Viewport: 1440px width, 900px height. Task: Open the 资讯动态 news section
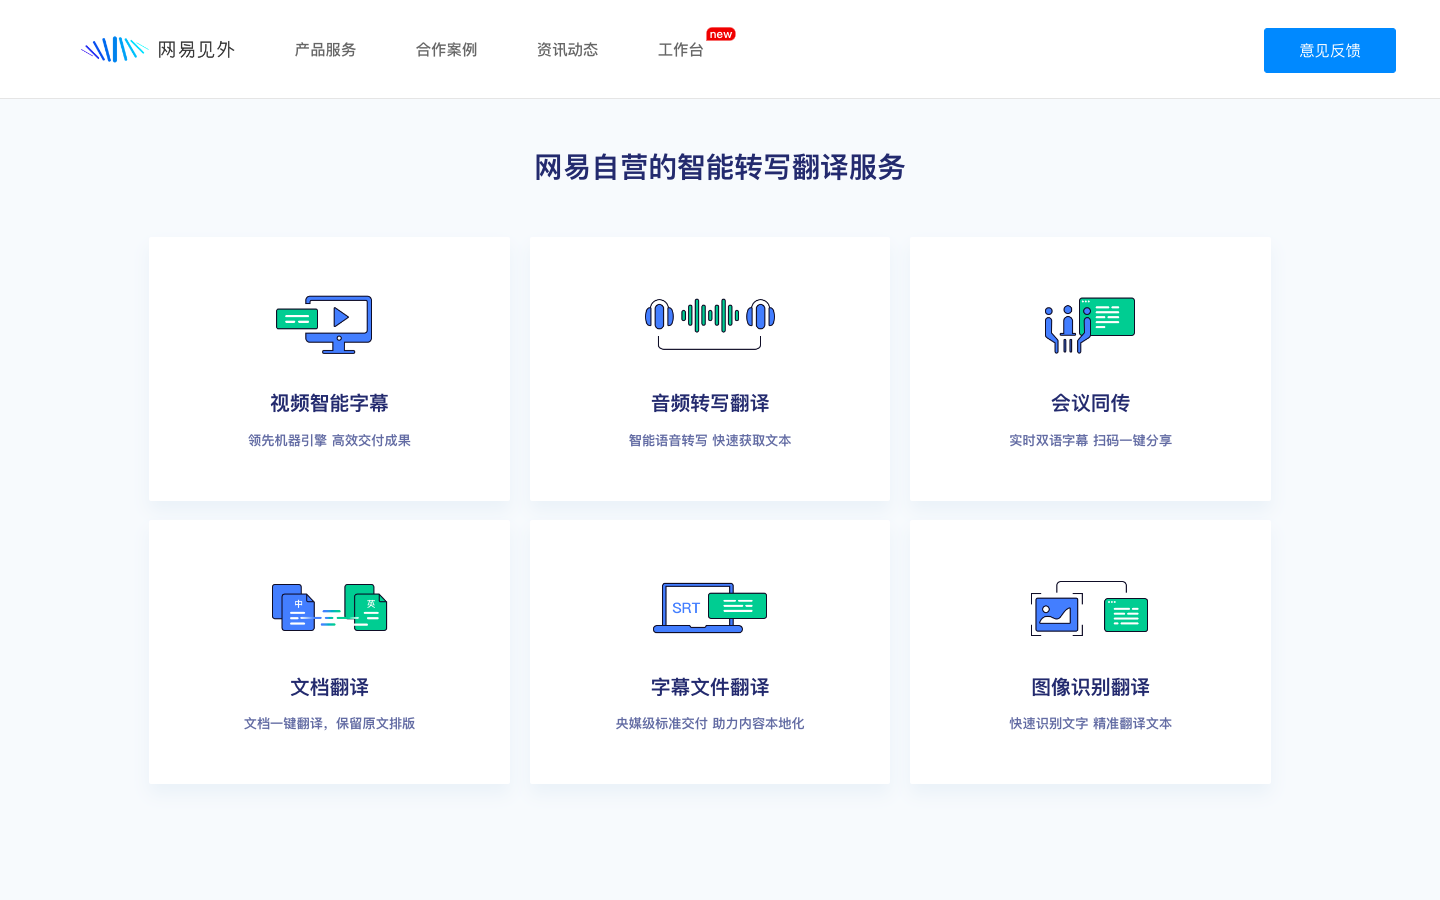567,50
